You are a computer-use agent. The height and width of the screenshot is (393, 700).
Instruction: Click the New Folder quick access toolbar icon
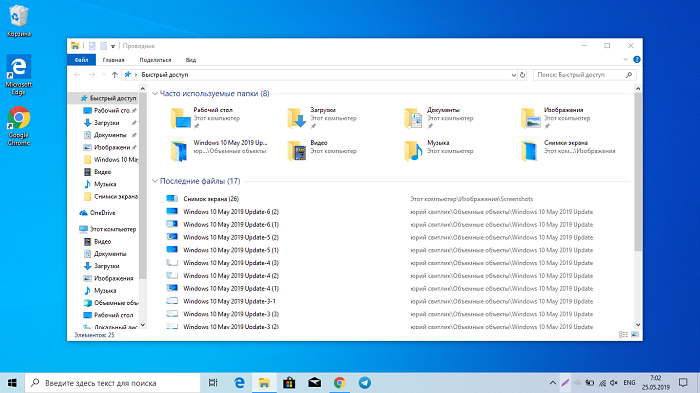pos(103,46)
